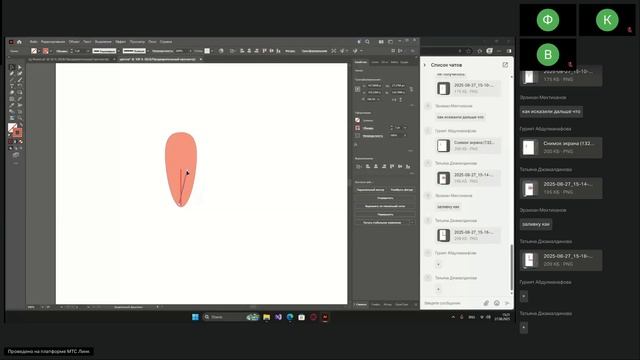Open Microsoft Edge from the taskbar
This screenshot has height=360, width=640.
290,317
